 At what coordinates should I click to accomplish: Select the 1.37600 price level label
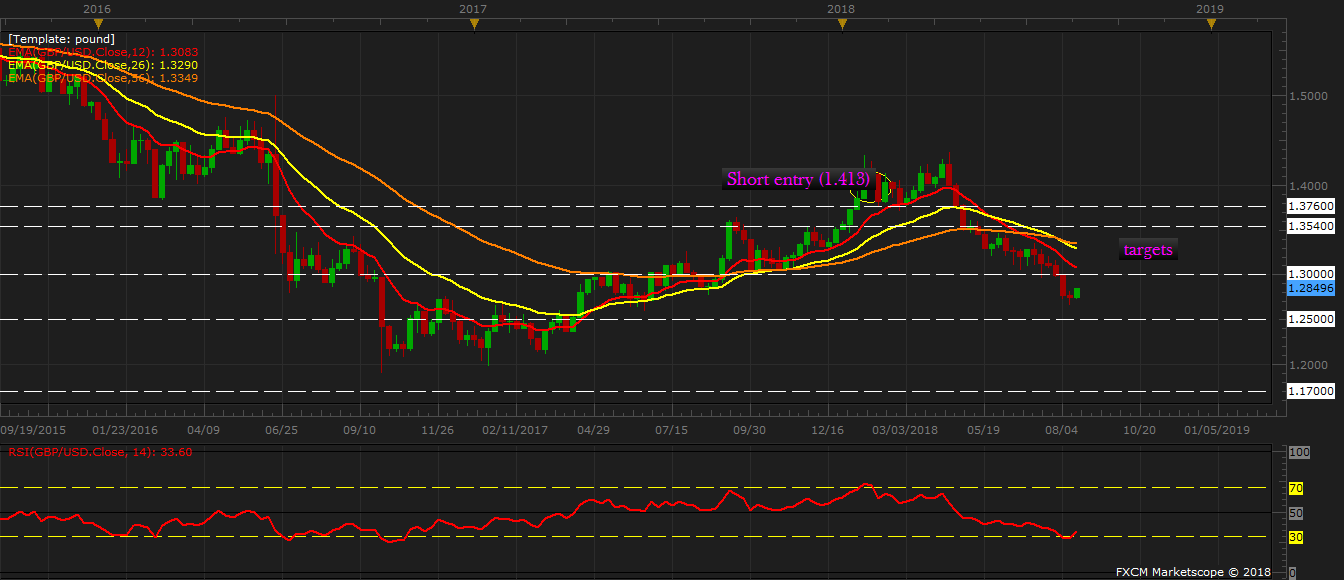pos(1308,206)
